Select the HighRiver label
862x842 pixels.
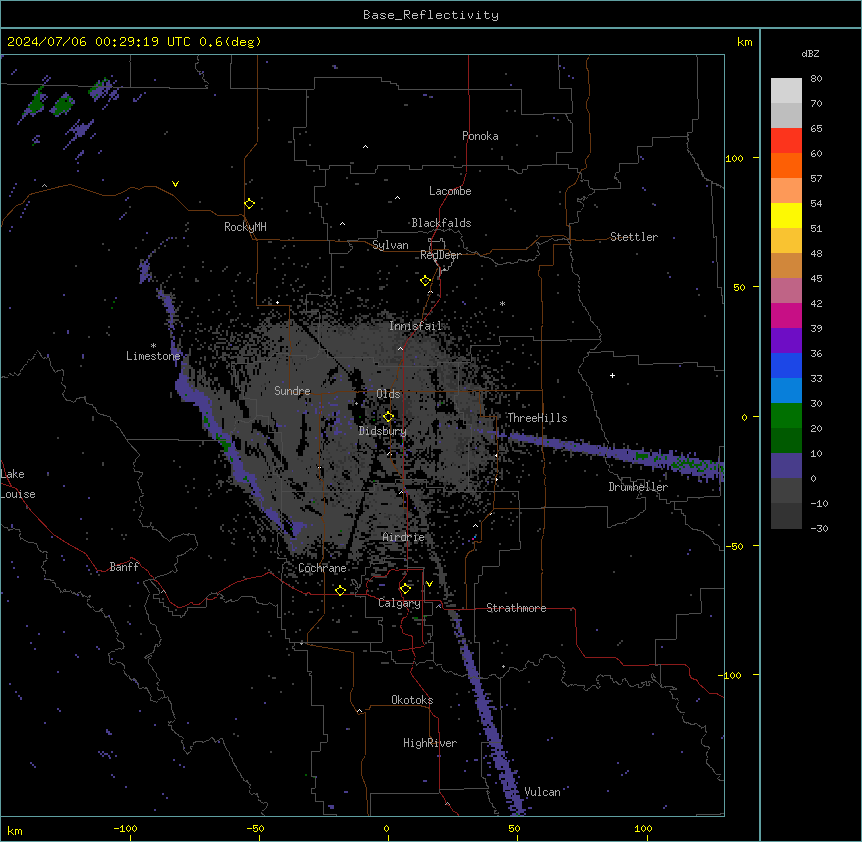[x=430, y=743]
